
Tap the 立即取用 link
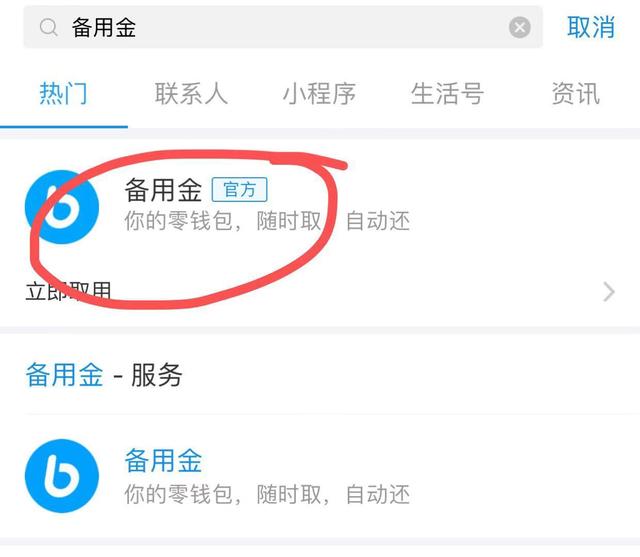click(68, 292)
